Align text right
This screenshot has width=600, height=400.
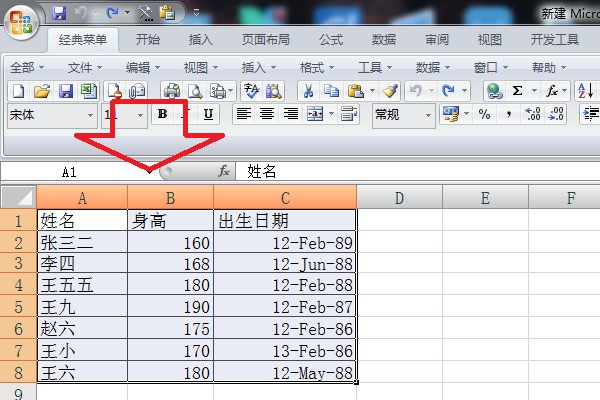290,114
